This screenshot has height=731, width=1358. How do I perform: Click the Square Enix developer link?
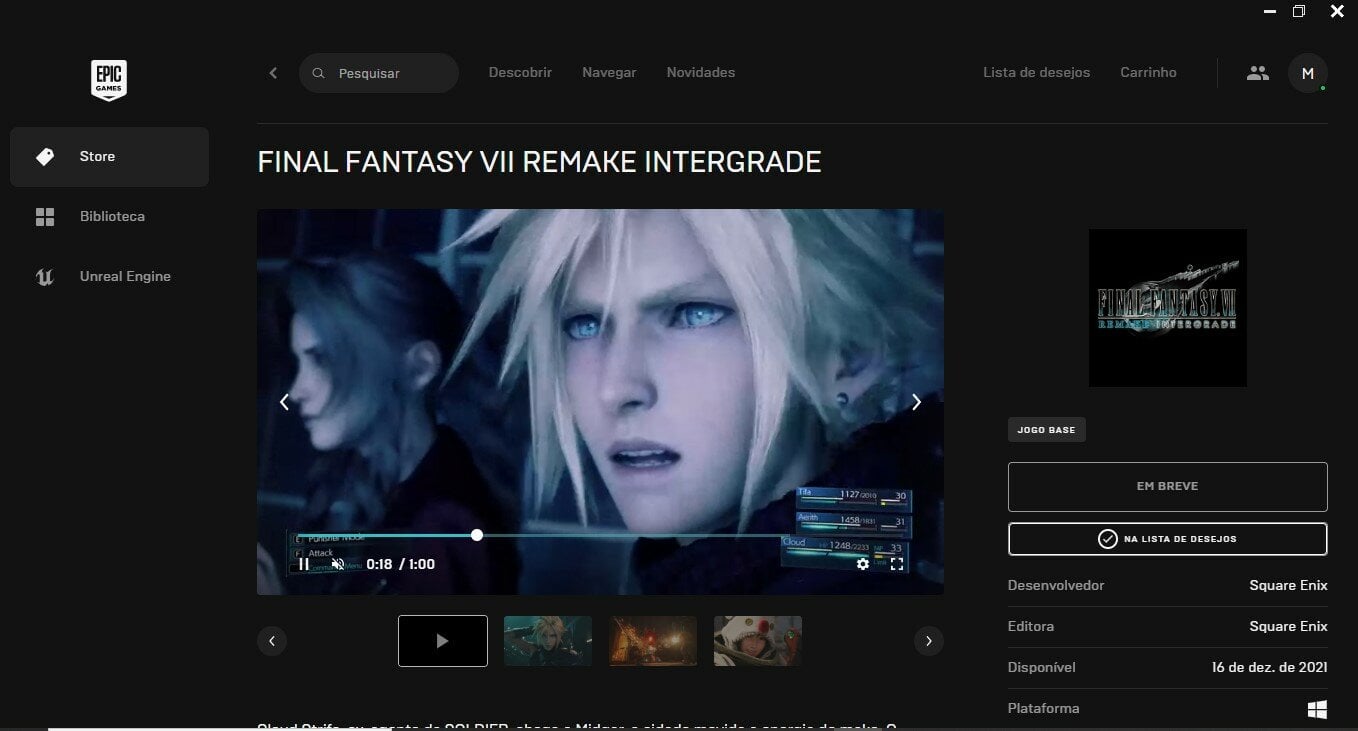click(x=1288, y=586)
